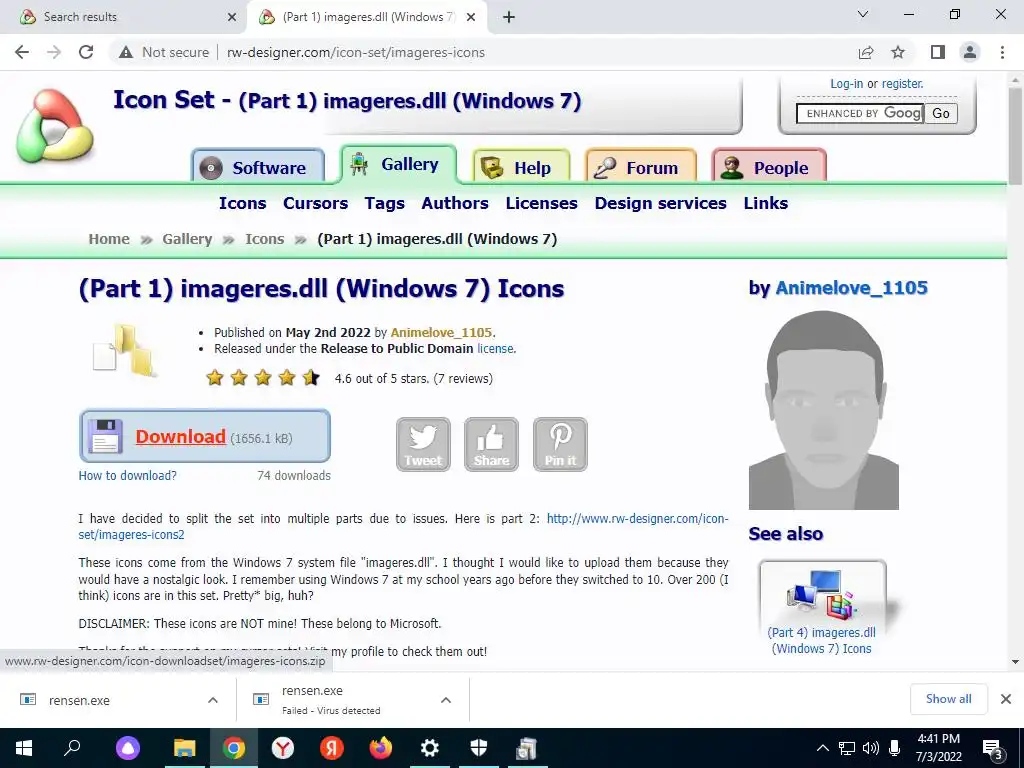The height and width of the screenshot is (768, 1024).
Task: Click the Pin it button
Action: tap(560, 445)
